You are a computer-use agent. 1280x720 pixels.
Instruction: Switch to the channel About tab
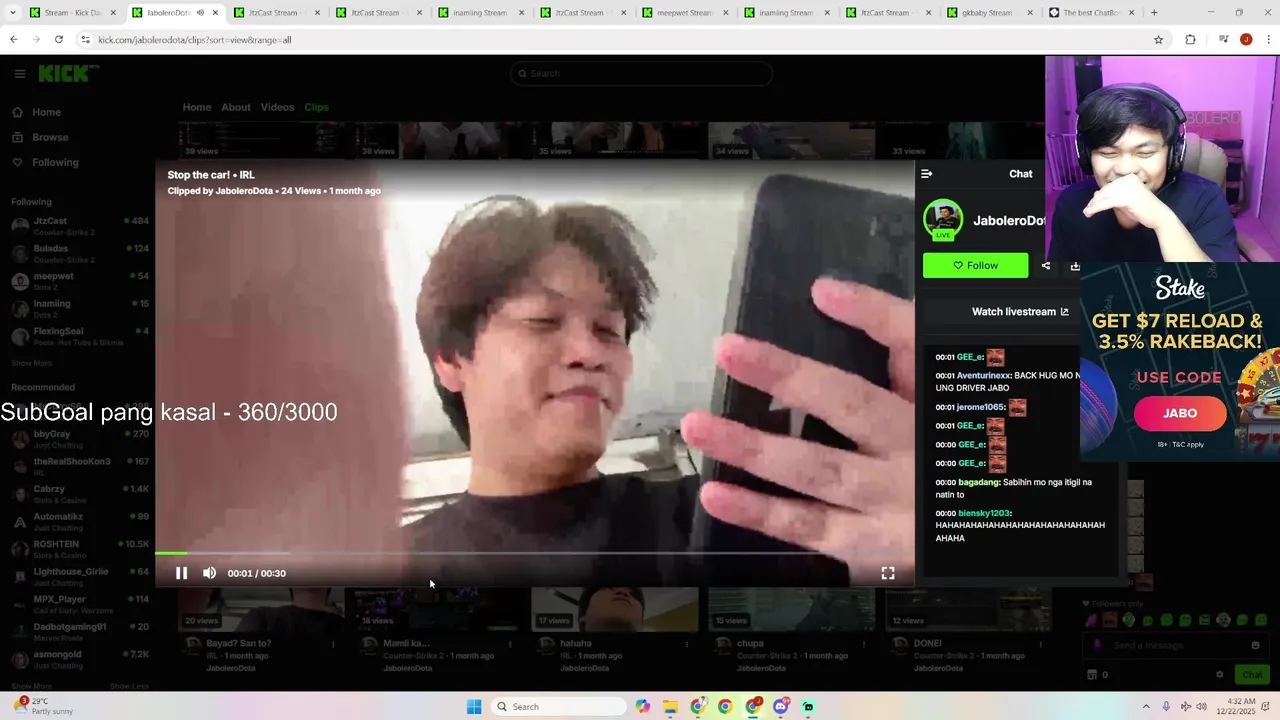point(236,107)
